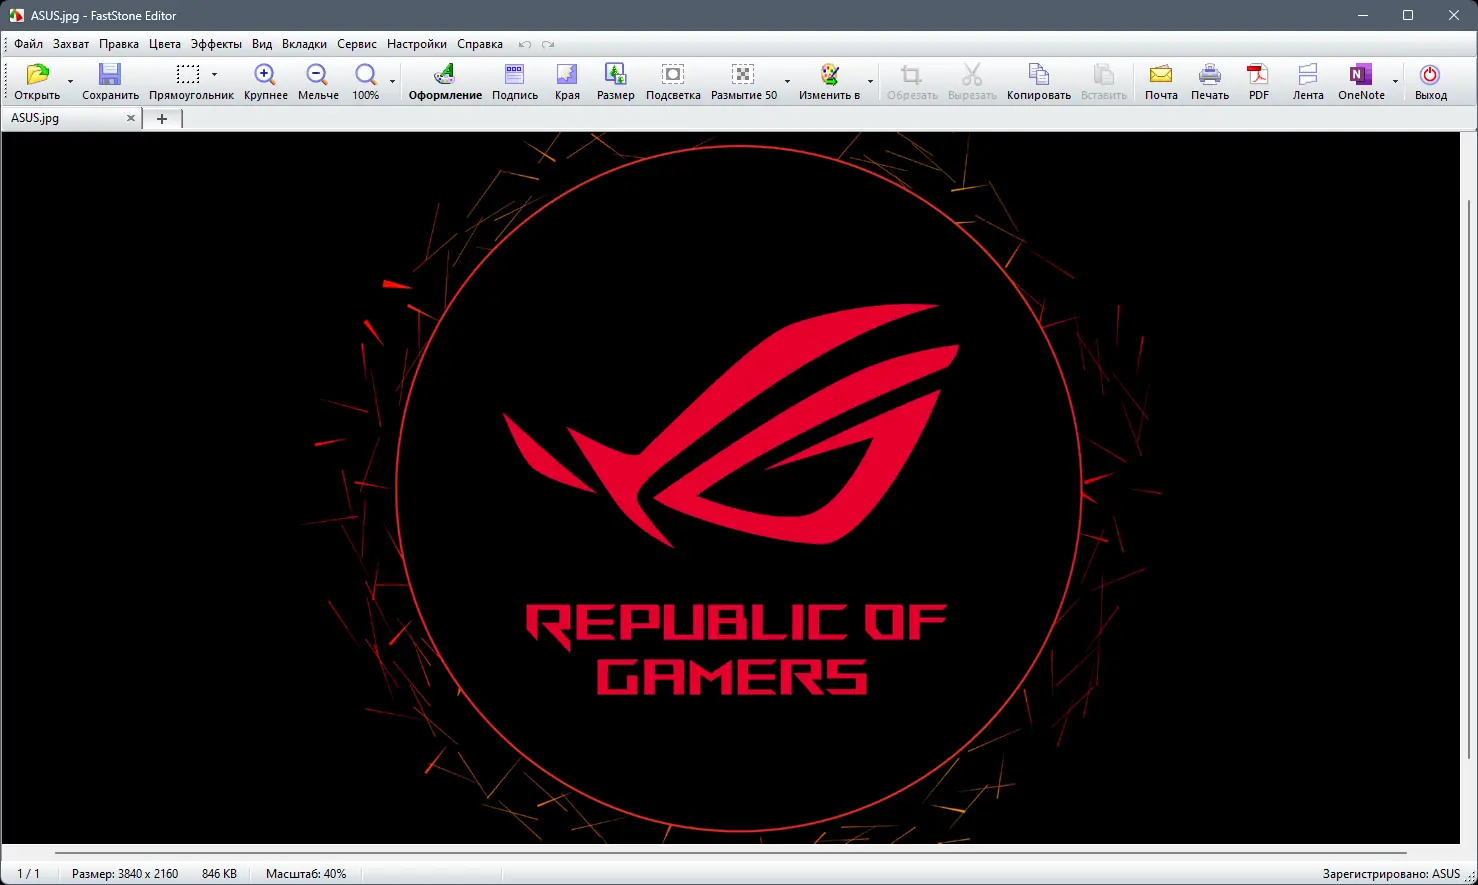Open the Края edge effects tool
The height and width of the screenshot is (885, 1478).
pos(567,81)
